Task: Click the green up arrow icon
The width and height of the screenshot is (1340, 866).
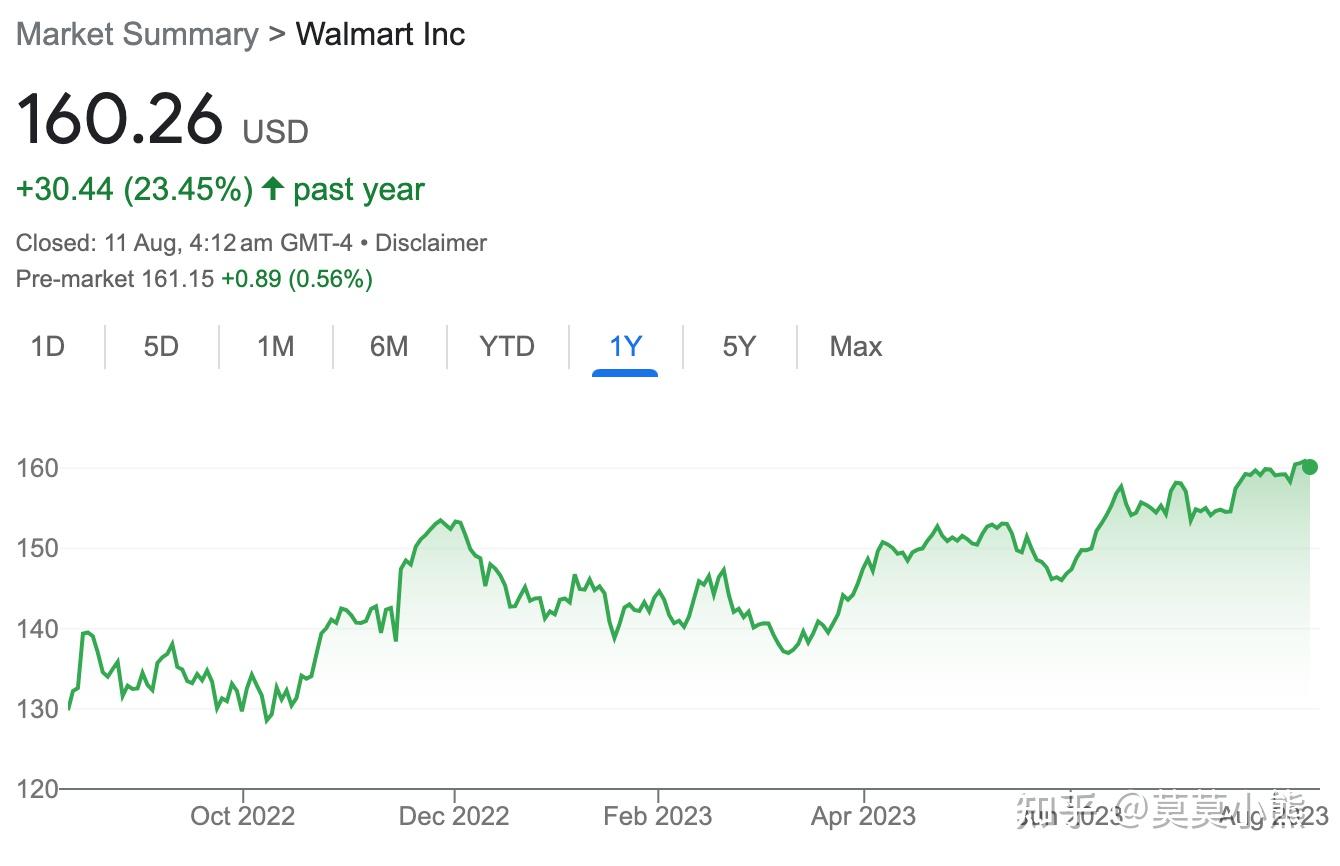Action: click(x=272, y=188)
